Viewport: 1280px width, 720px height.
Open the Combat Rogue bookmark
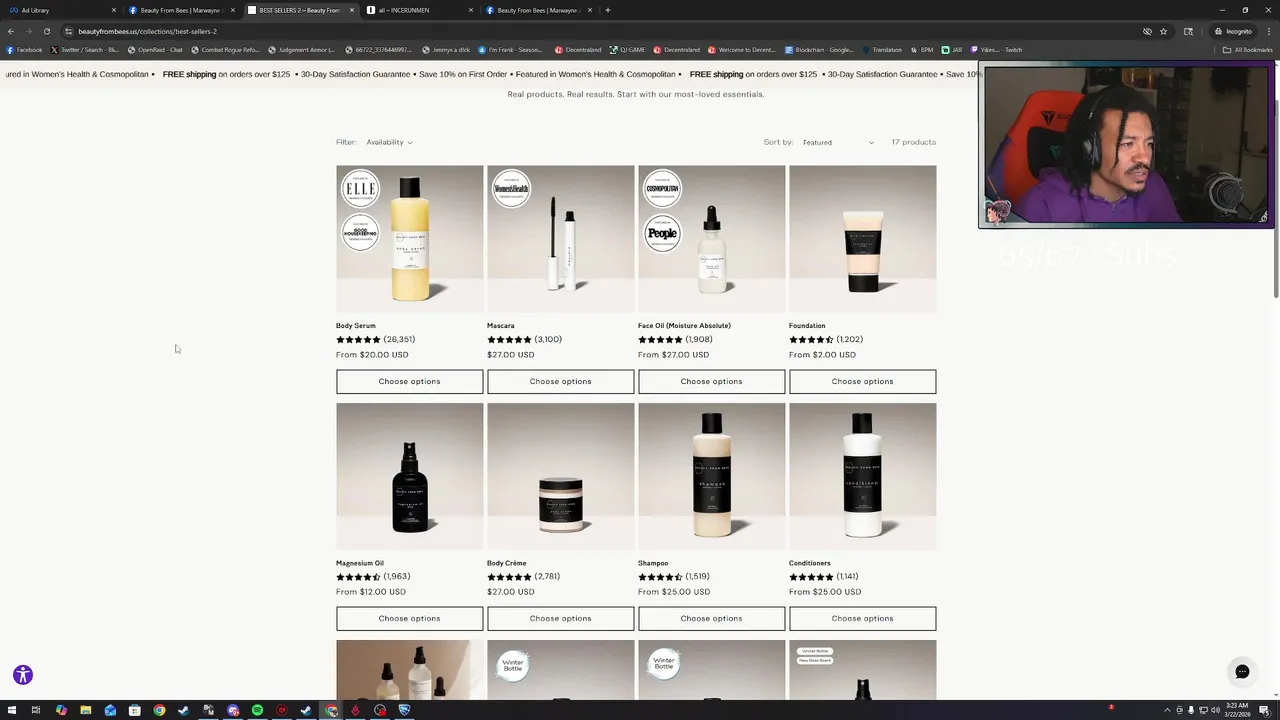pyautogui.click(x=226, y=50)
